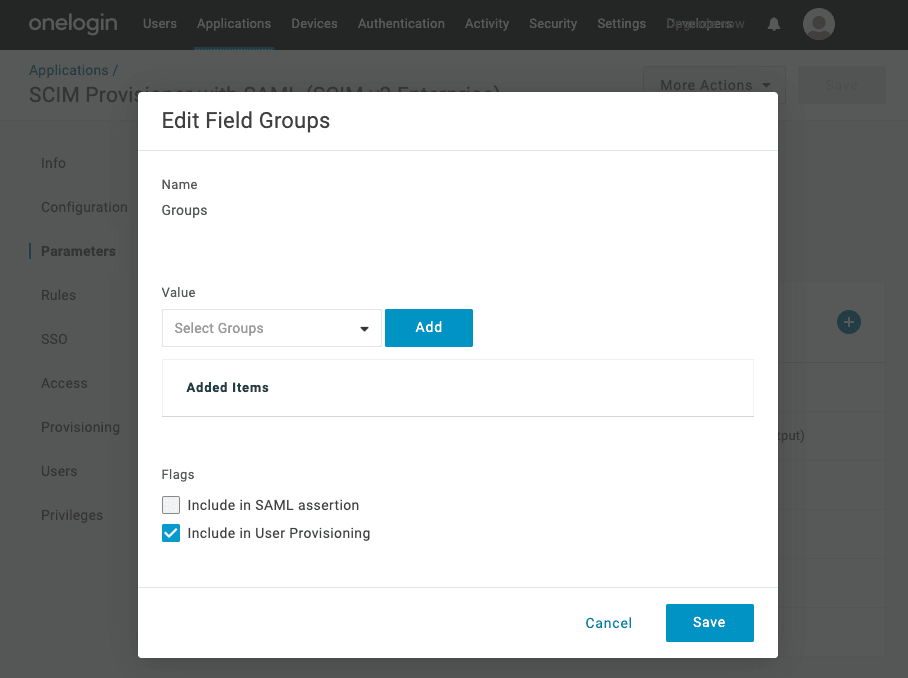908x678 pixels.
Task: Click the Add button next to Select Groups
Action: point(428,327)
